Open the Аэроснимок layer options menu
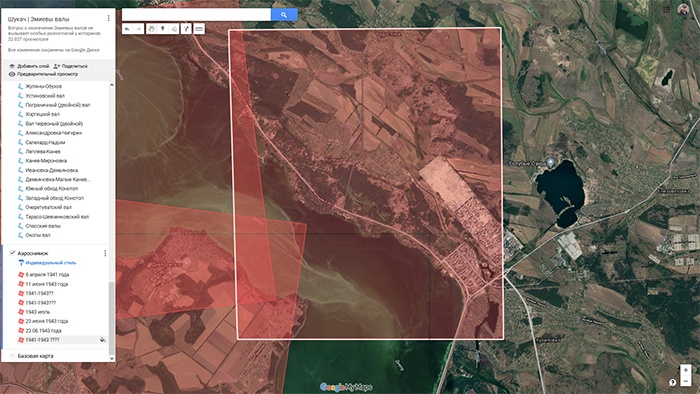The height and width of the screenshot is (394, 700). (x=105, y=253)
